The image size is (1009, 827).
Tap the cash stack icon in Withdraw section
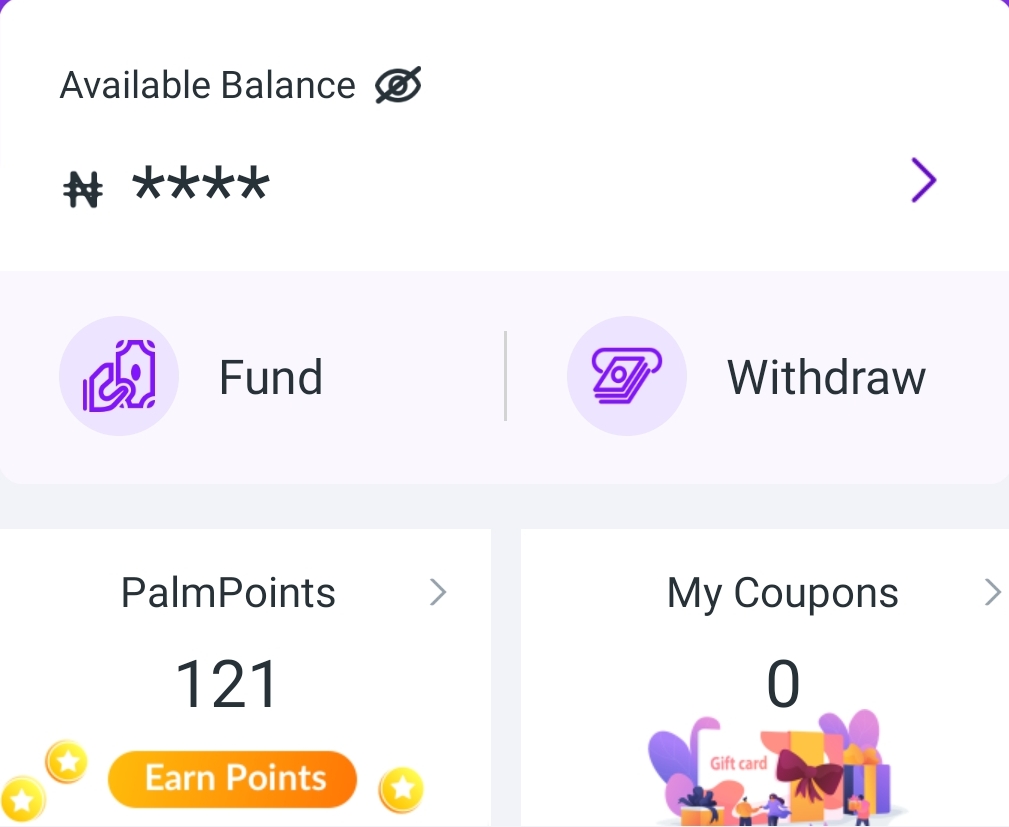click(627, 376)
